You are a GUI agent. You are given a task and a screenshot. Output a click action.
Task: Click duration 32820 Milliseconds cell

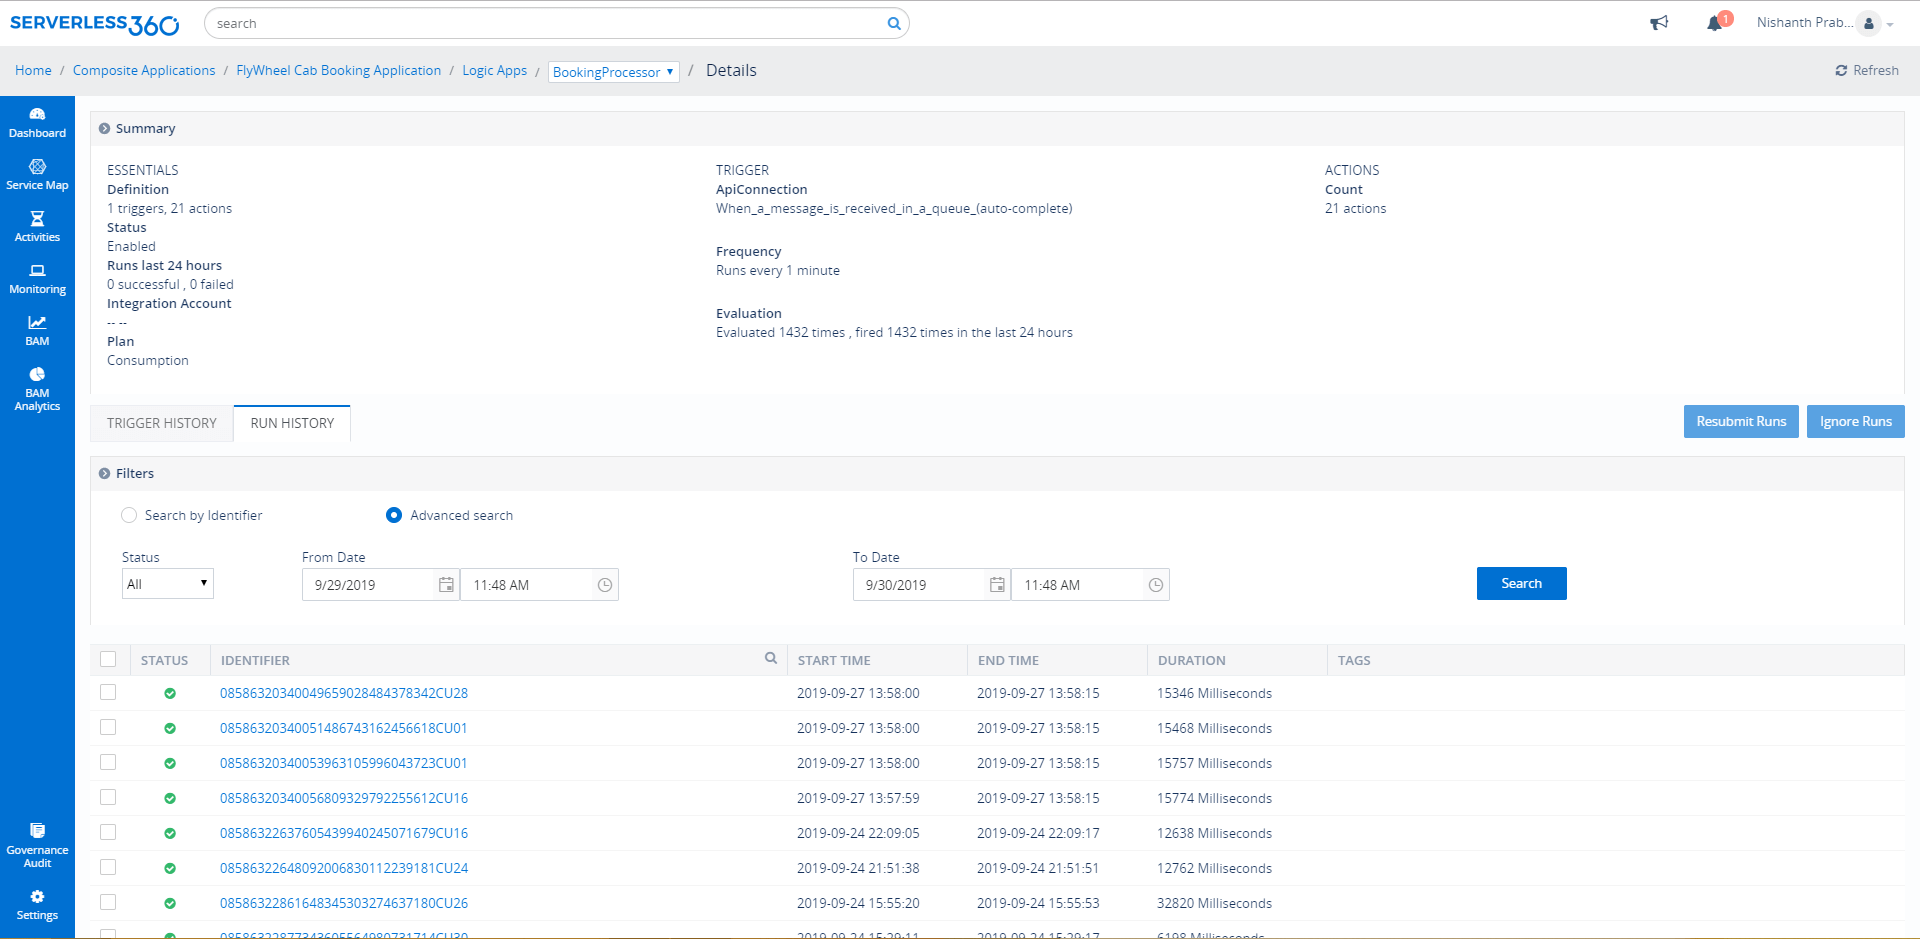pos(1214,903)
